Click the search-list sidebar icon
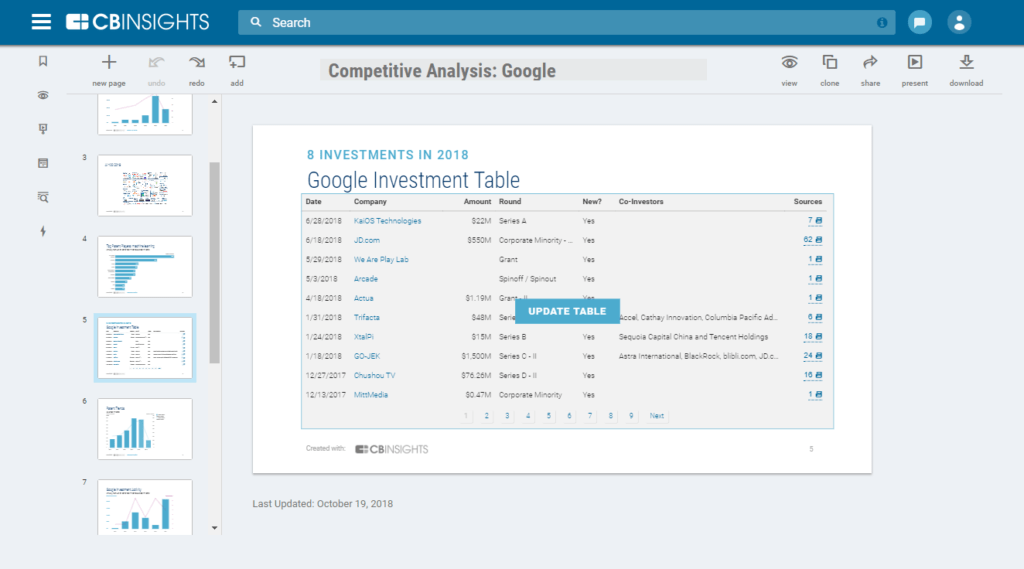 [x=43, y=197]
